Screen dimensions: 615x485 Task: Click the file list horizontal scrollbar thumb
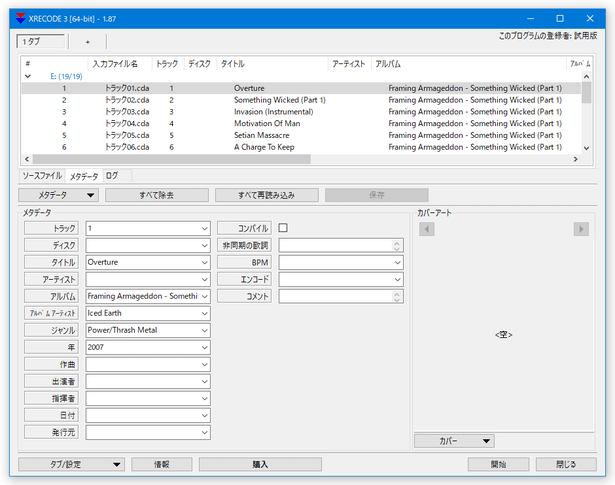[x=172, y=159]
